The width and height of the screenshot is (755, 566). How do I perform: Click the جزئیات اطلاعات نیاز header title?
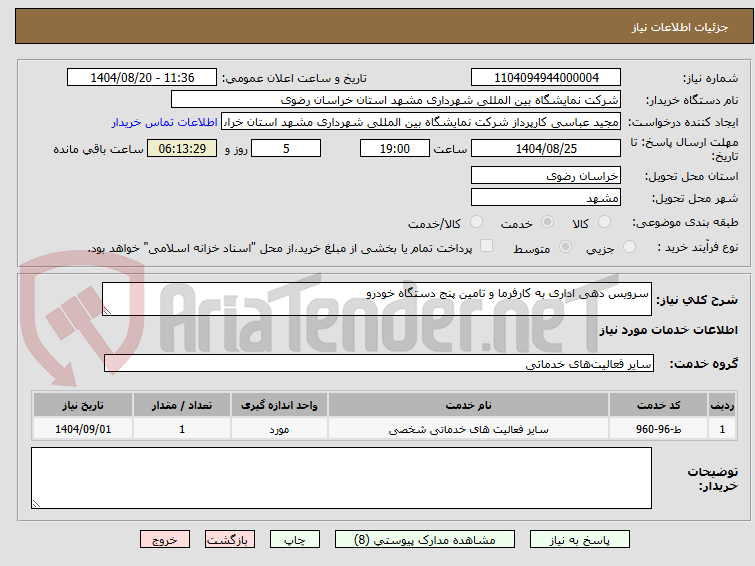coord(680,27)
